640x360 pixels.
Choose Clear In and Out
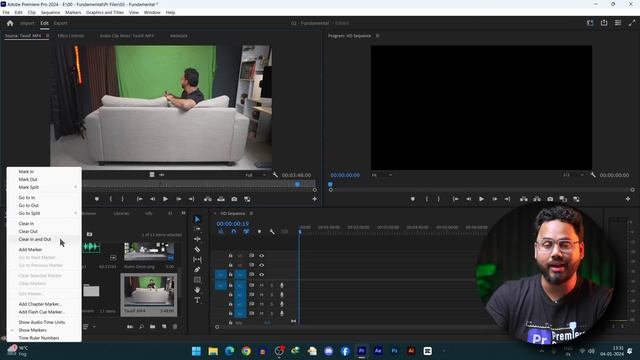tap(44, 240)
